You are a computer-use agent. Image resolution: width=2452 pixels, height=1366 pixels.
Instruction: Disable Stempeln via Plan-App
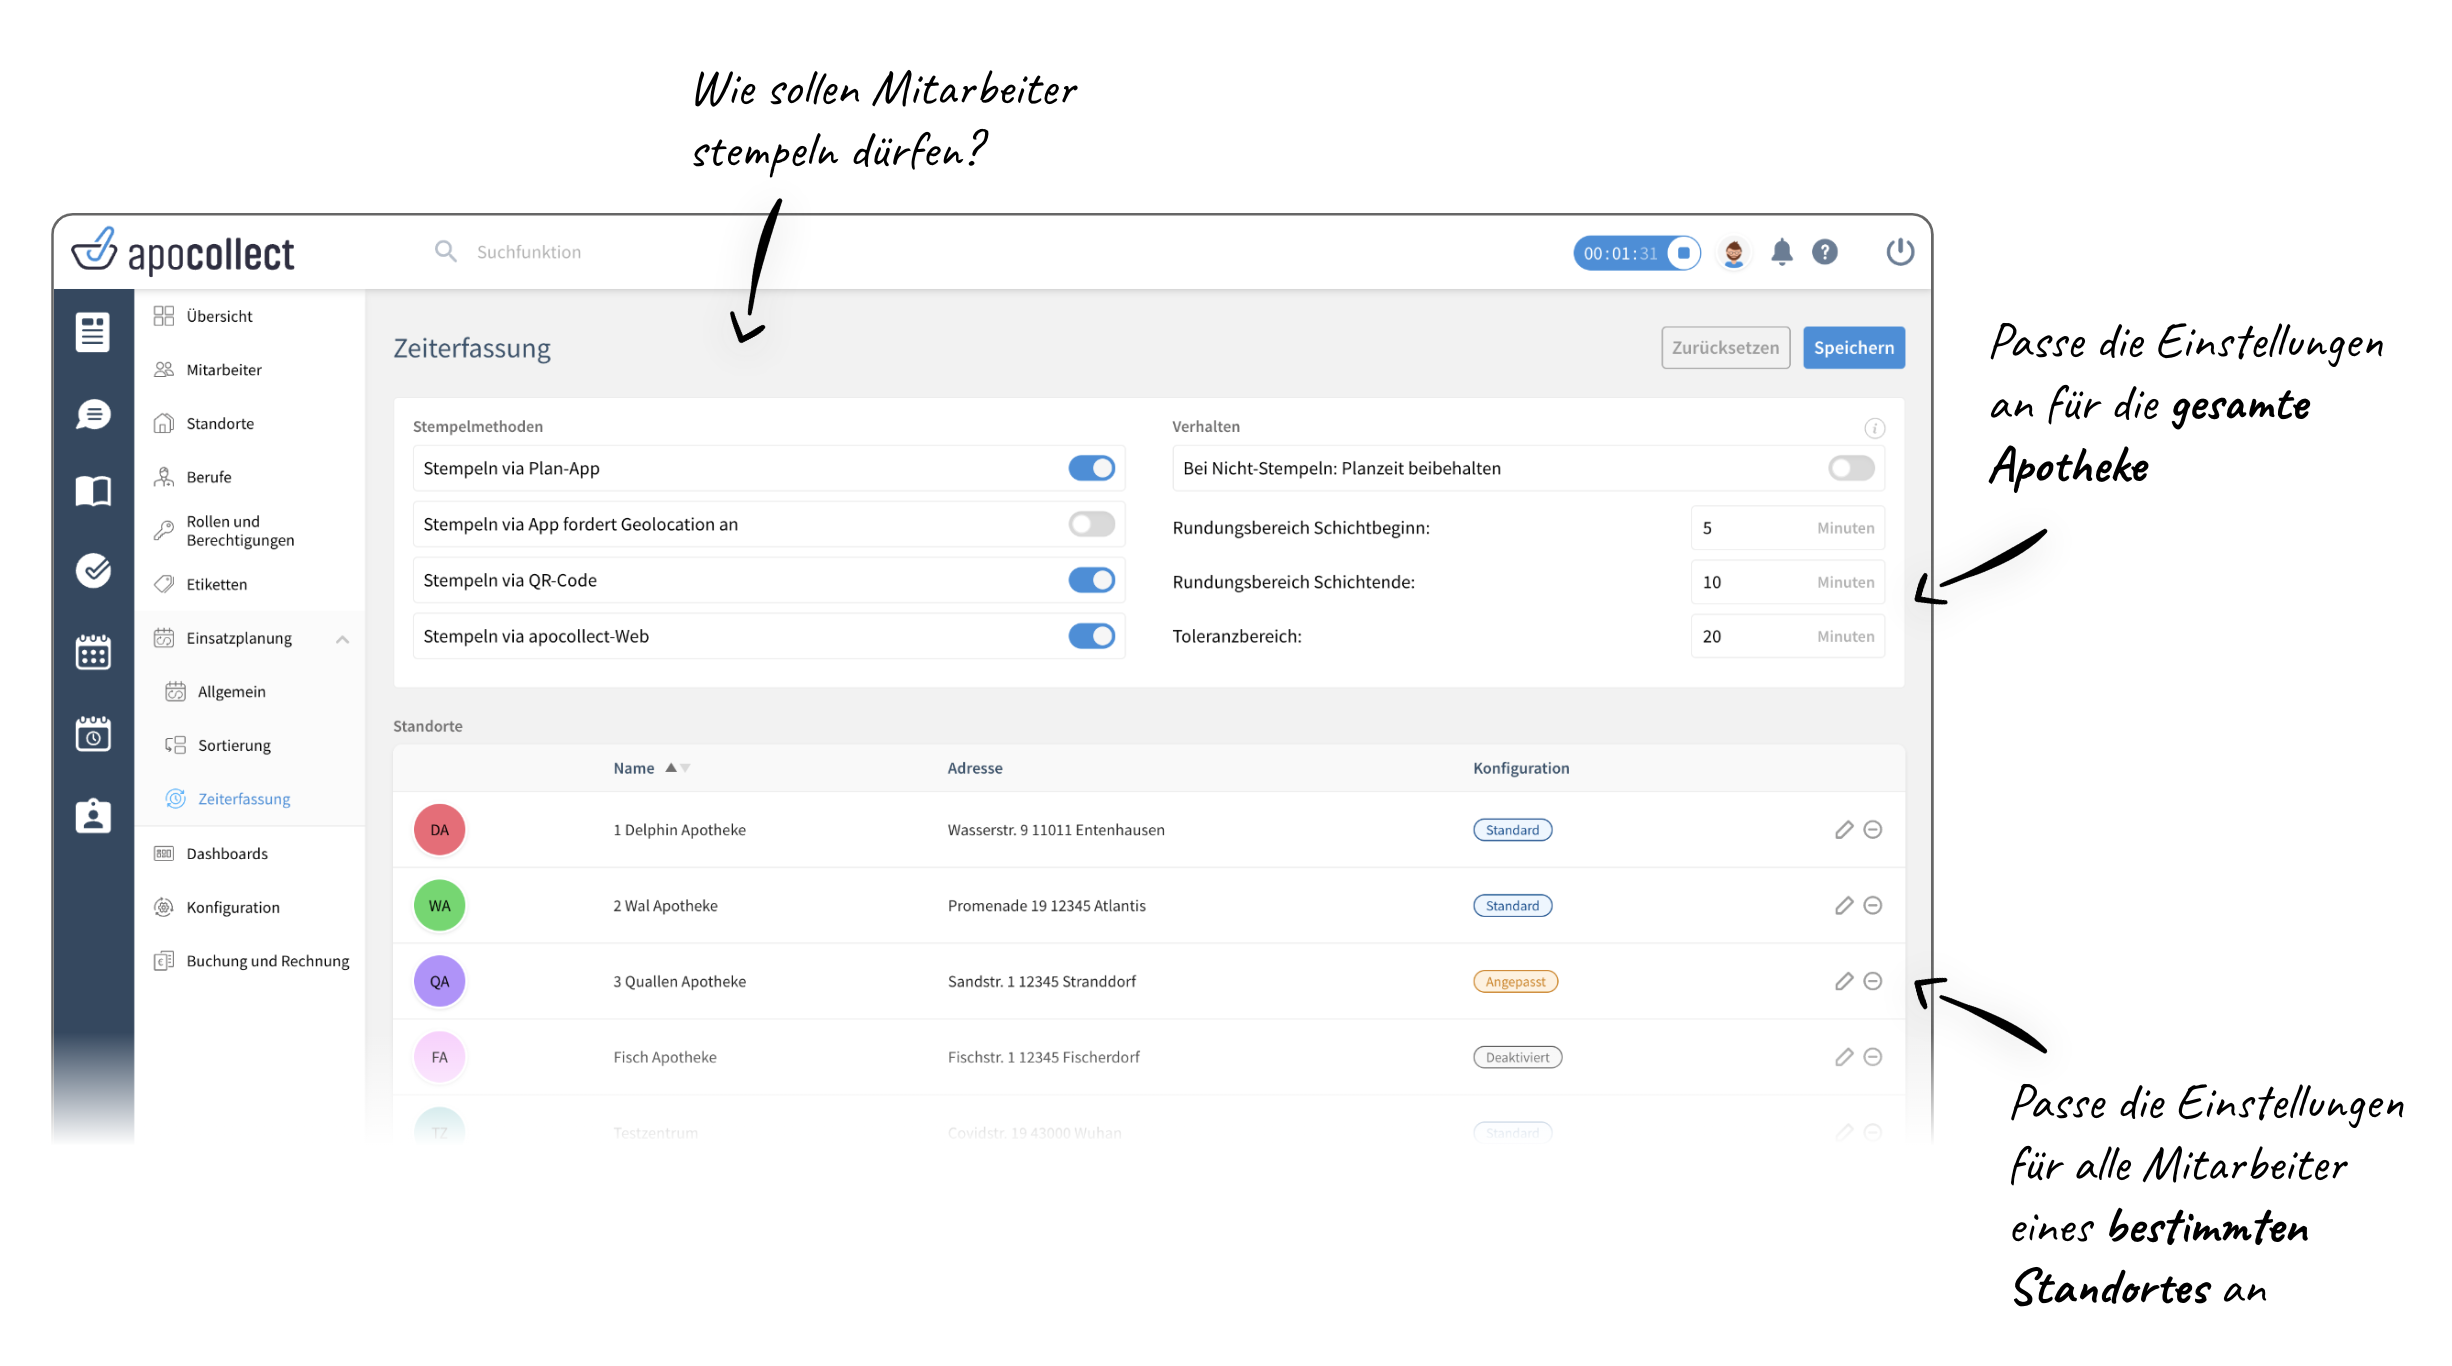coord(1091,468)
